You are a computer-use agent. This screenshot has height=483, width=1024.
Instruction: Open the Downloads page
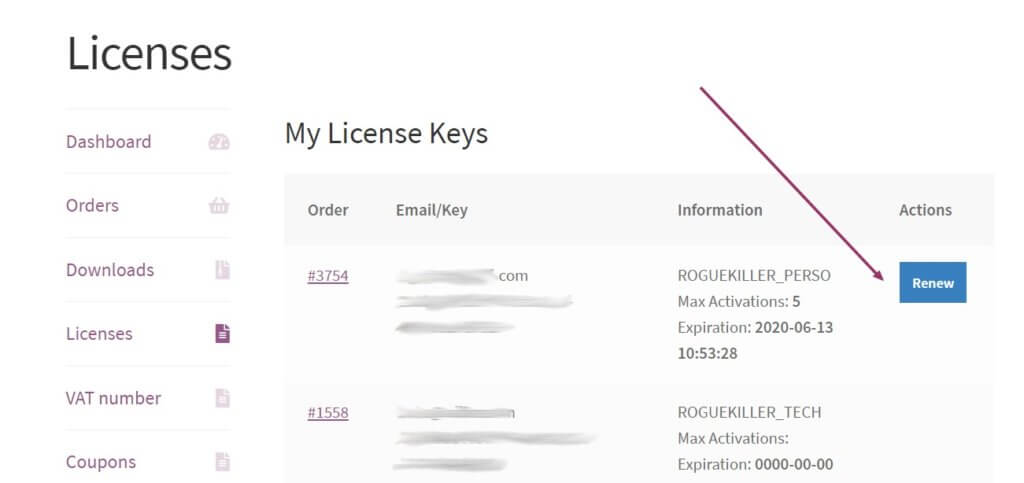pyautogui.click(x=110, y=270)
